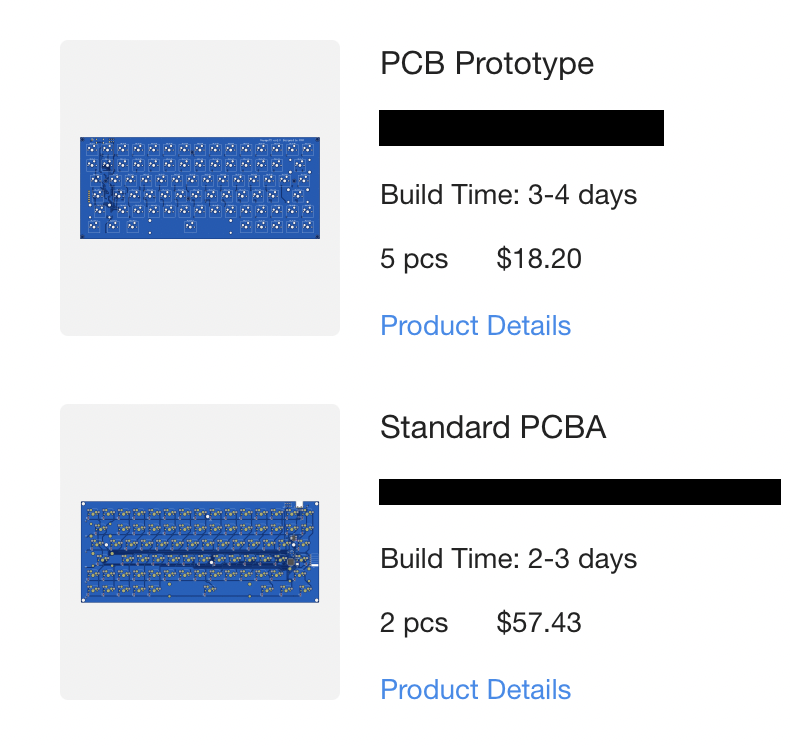Click the $18.20 price
The image size is (790, 746).
point(539,259)
